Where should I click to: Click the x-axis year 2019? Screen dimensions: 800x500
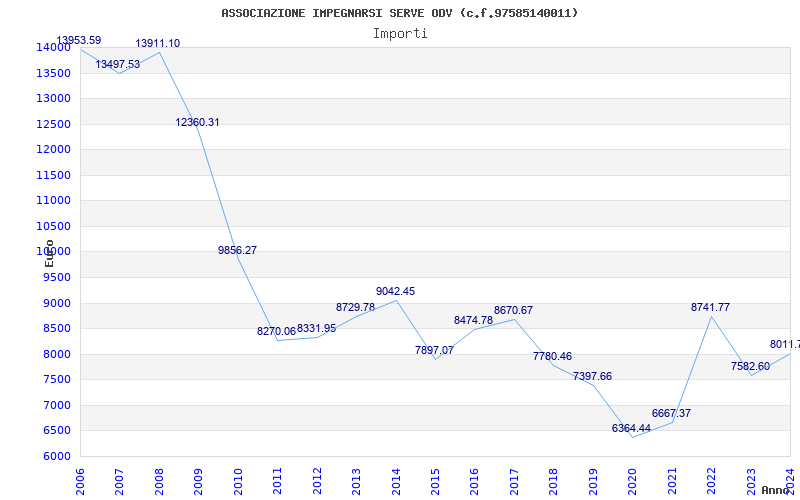593,482
